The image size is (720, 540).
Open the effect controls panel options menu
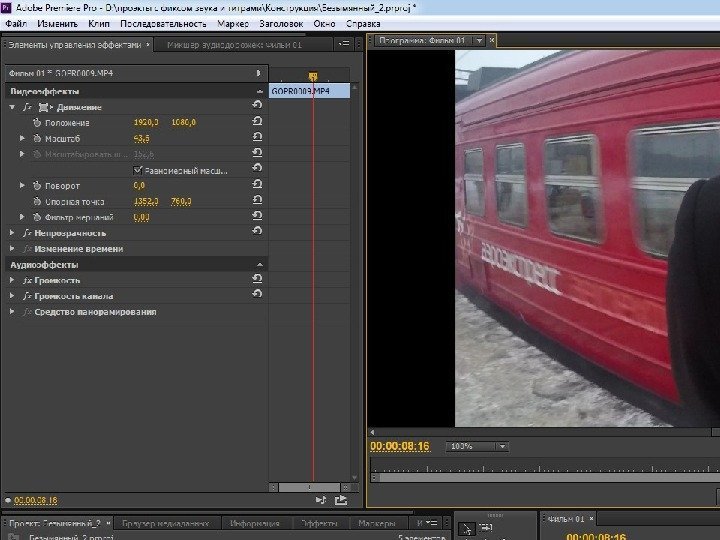(344, 44)
